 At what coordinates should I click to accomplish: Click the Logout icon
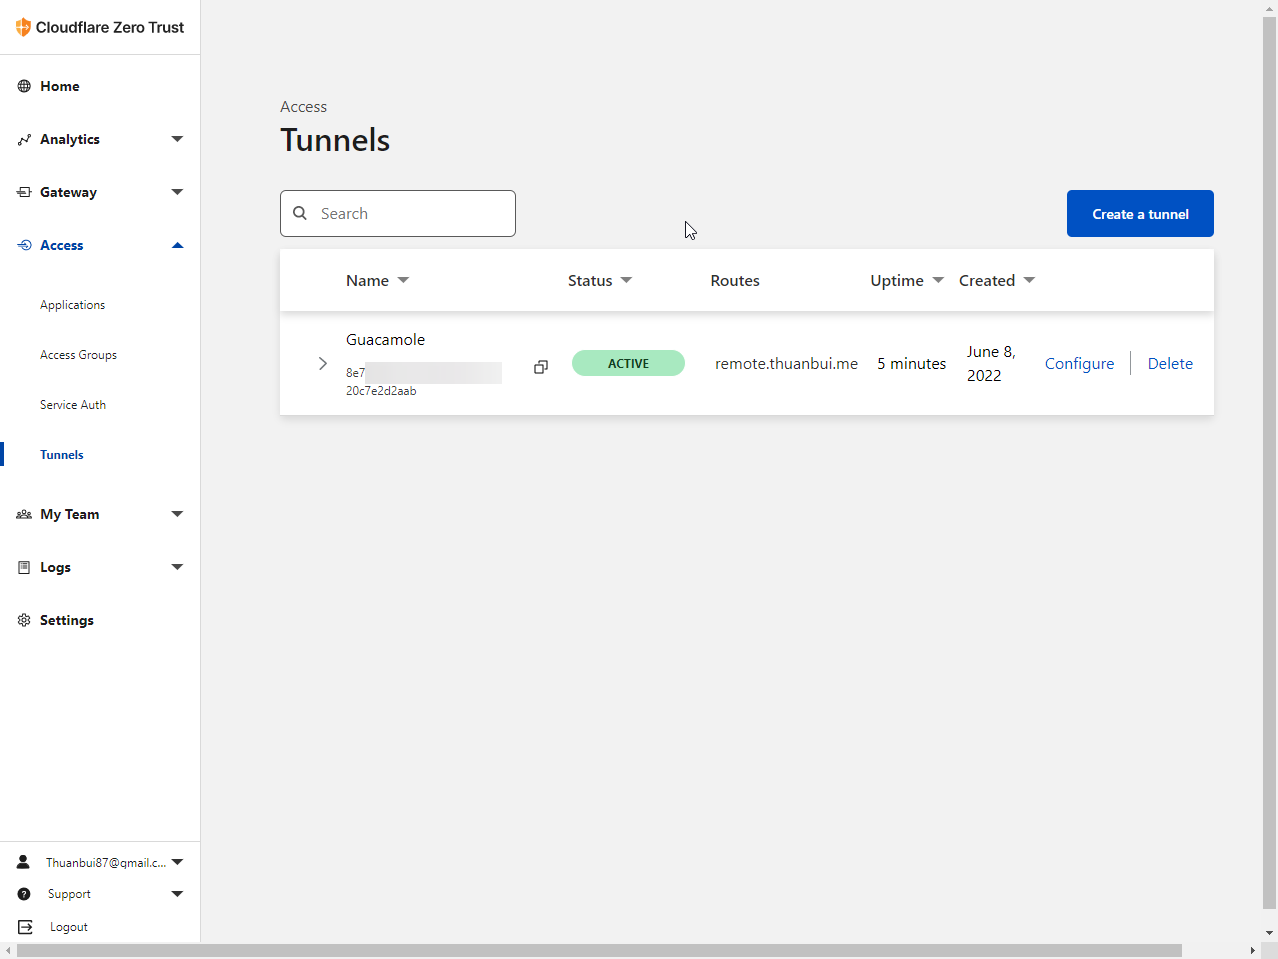coord(25,927)
